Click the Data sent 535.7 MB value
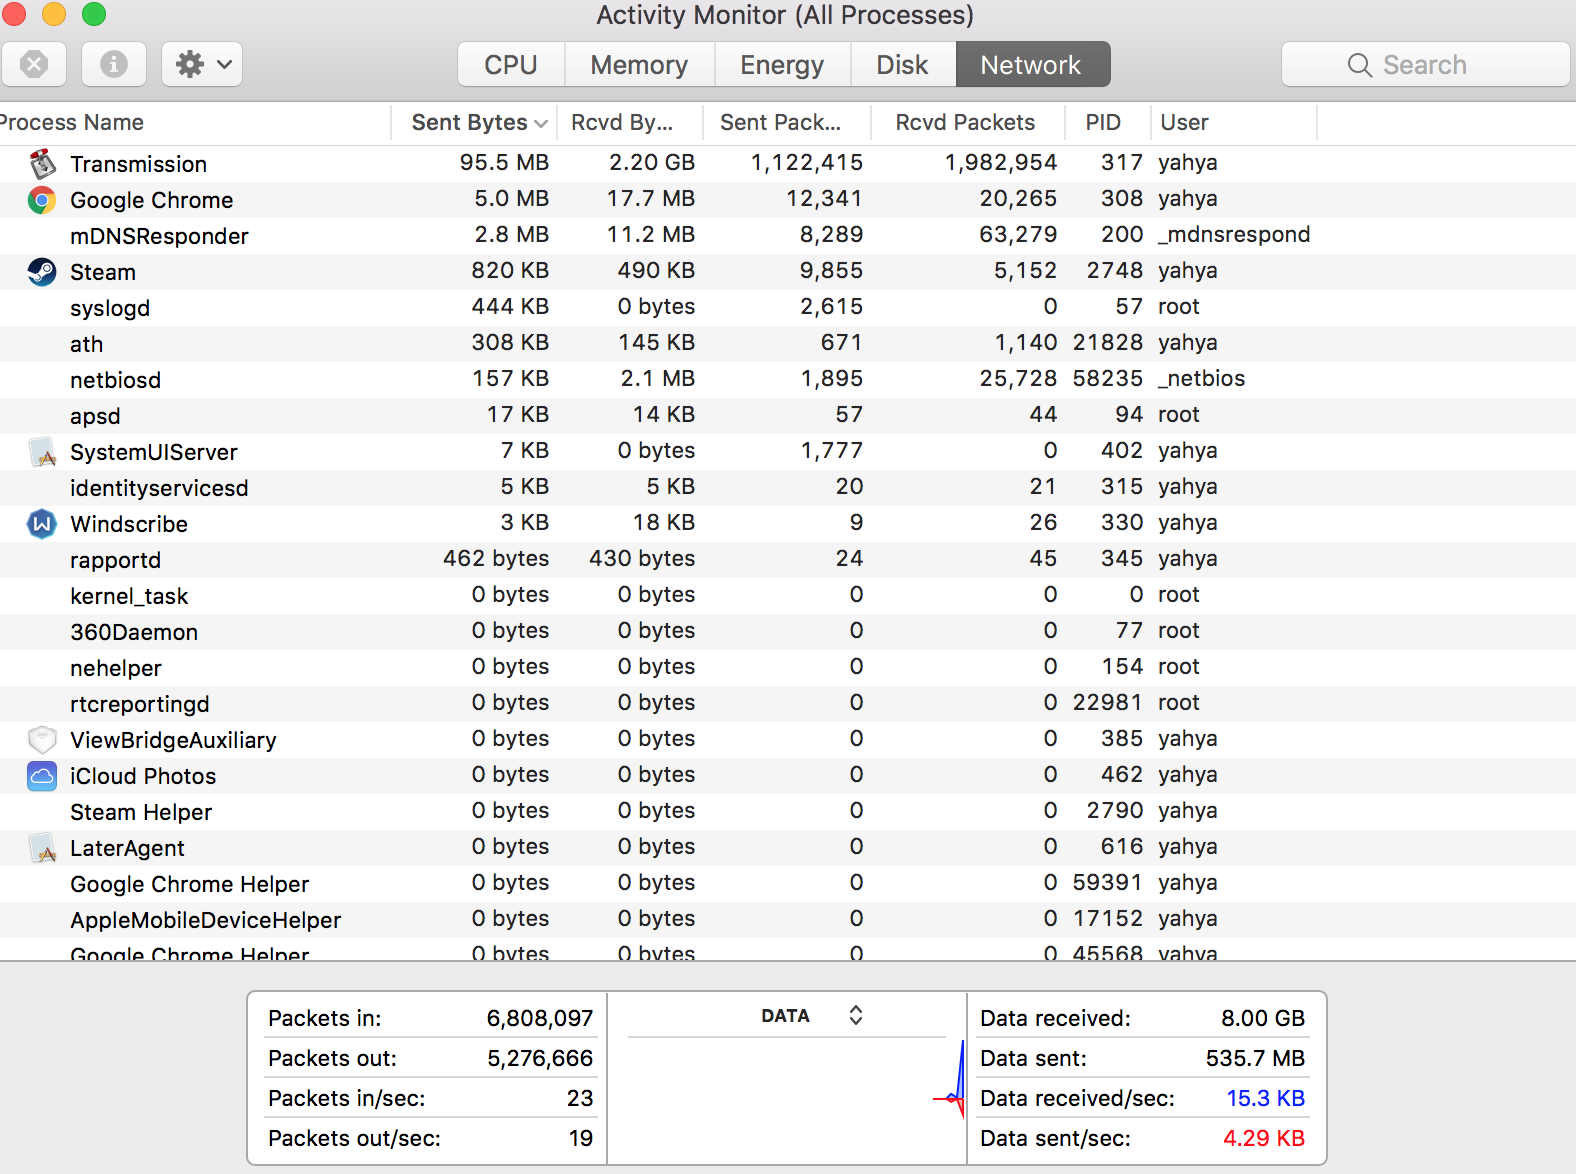This screenshot has height=1174, width=1576. click(1255, 1058)
